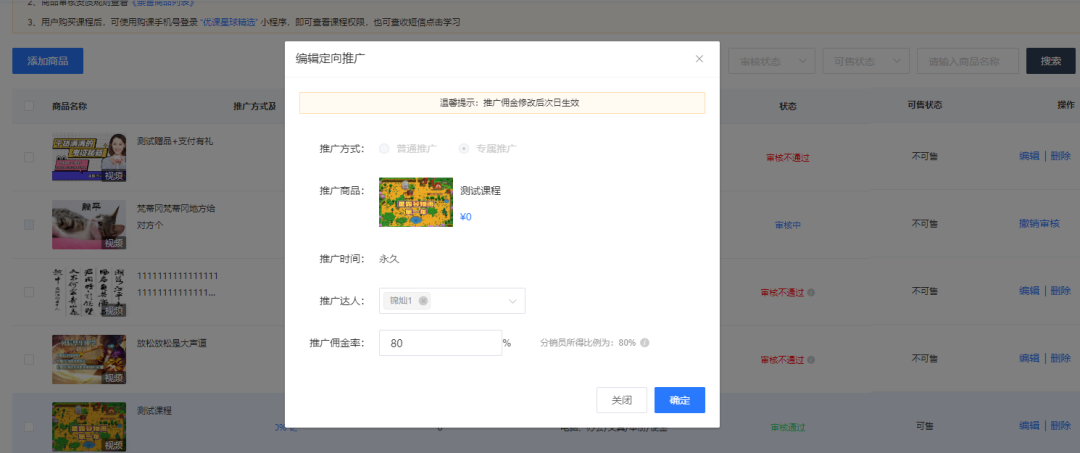Click the info icon next to third row's 审核不通过
1080x453 pixels.
pyautogui.click(x=811, y=292)
